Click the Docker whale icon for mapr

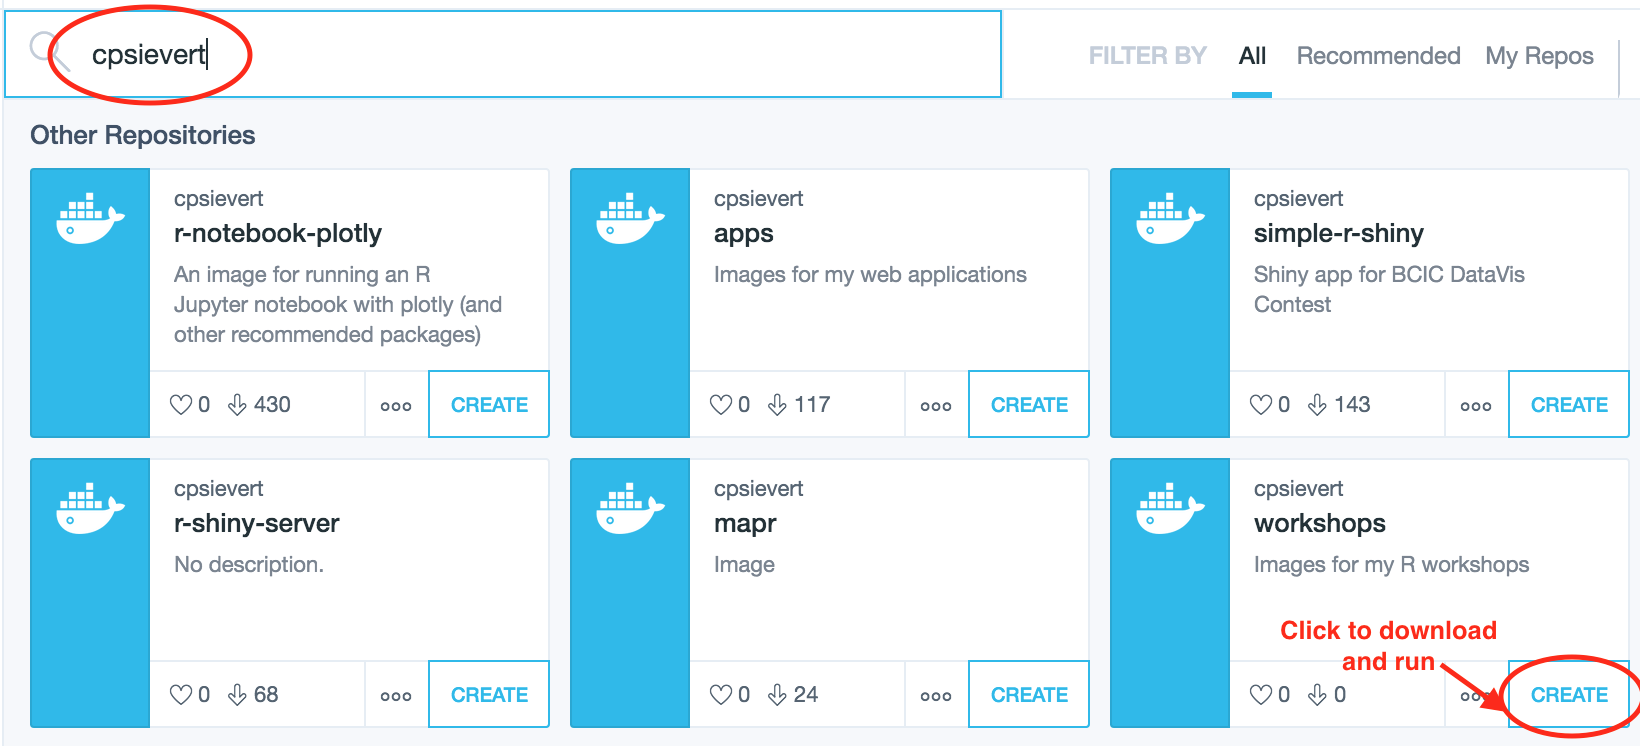[630, 509]
